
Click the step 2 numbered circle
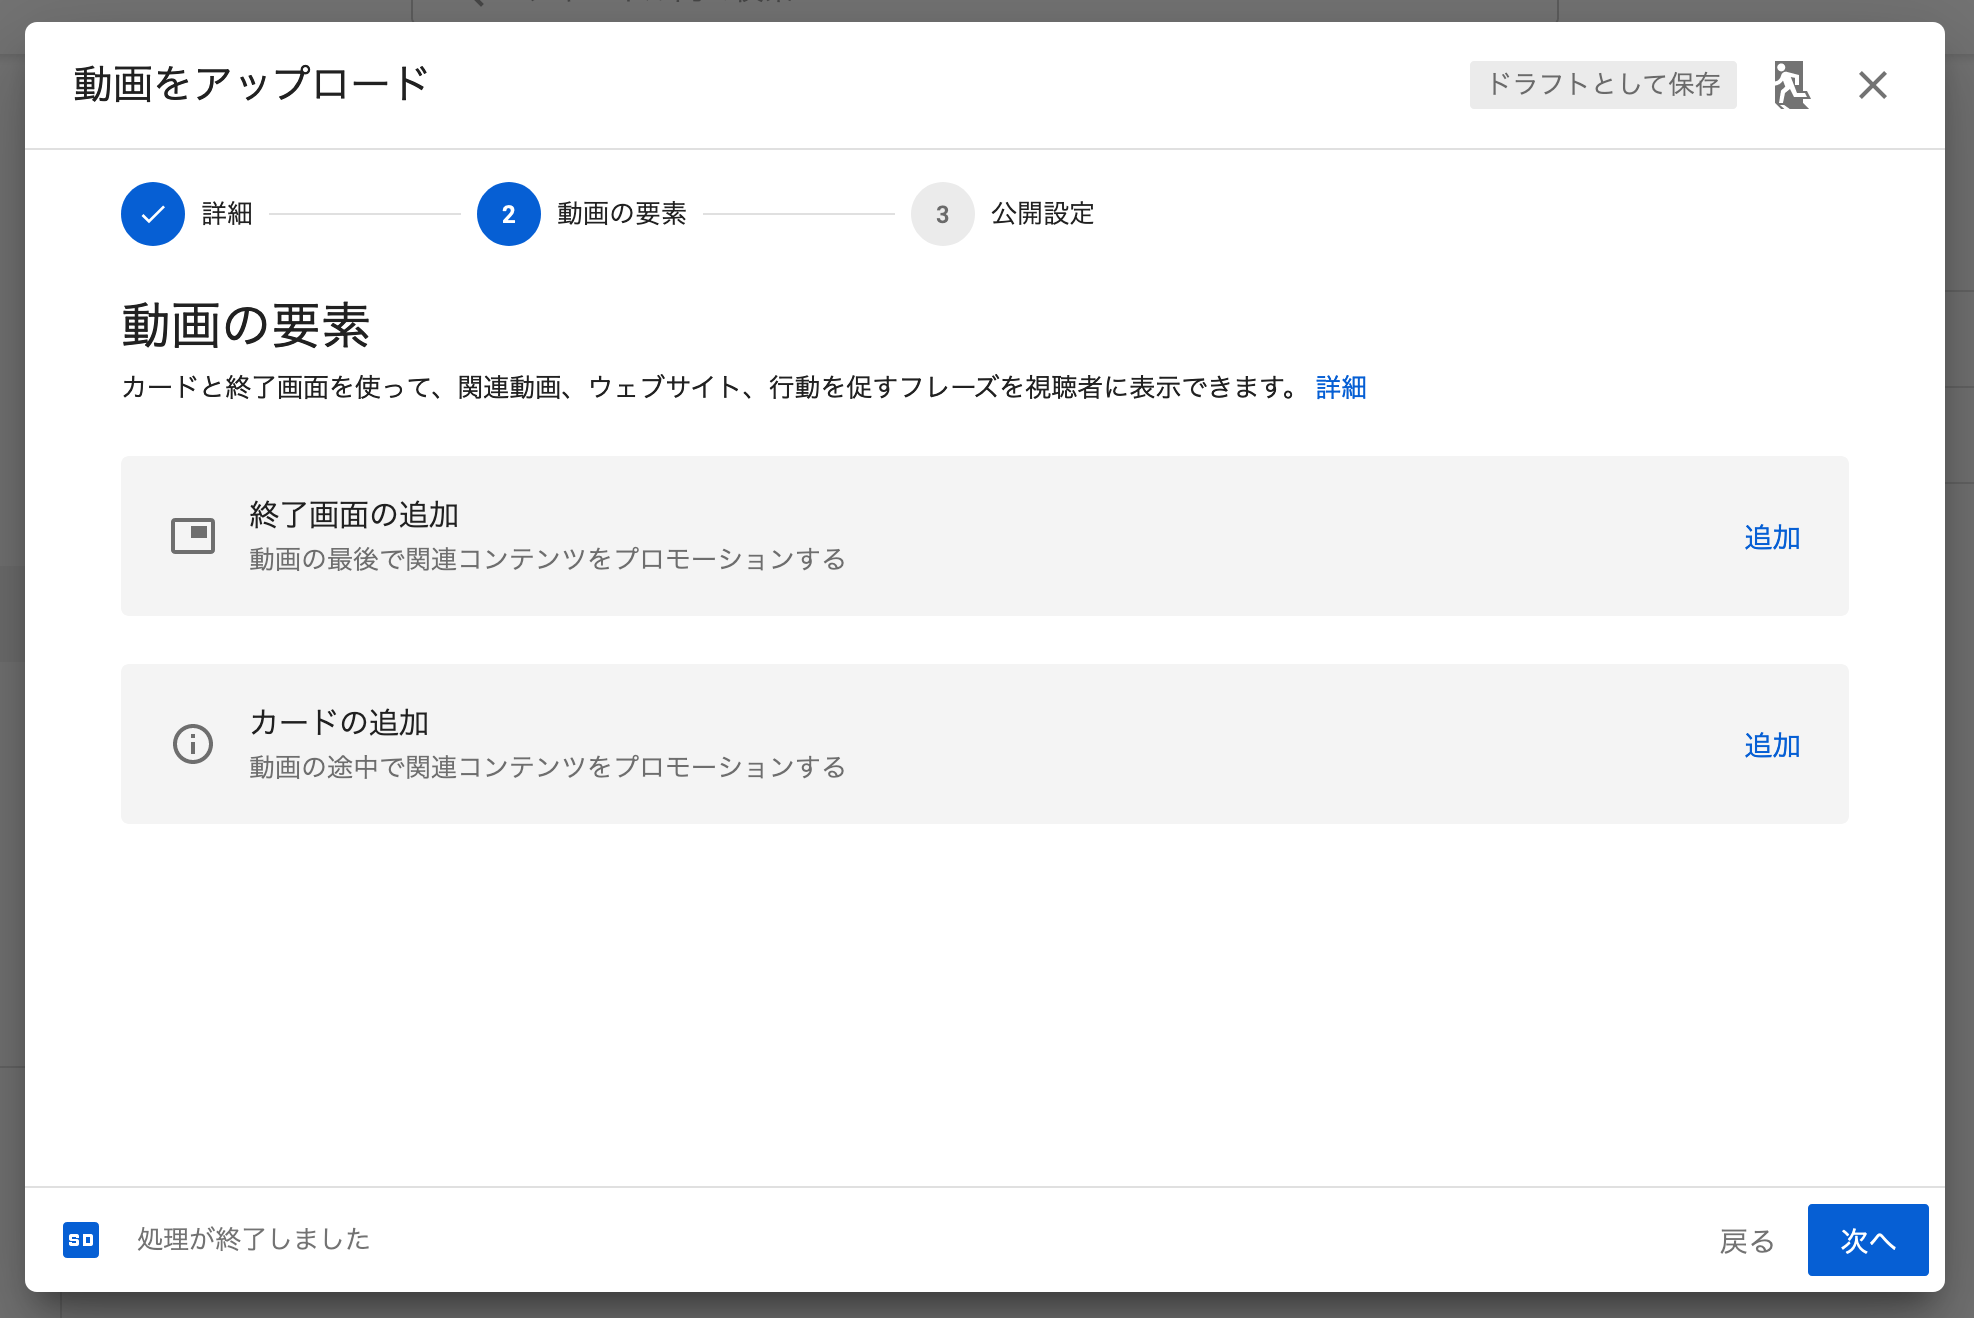tap(508, 214)
